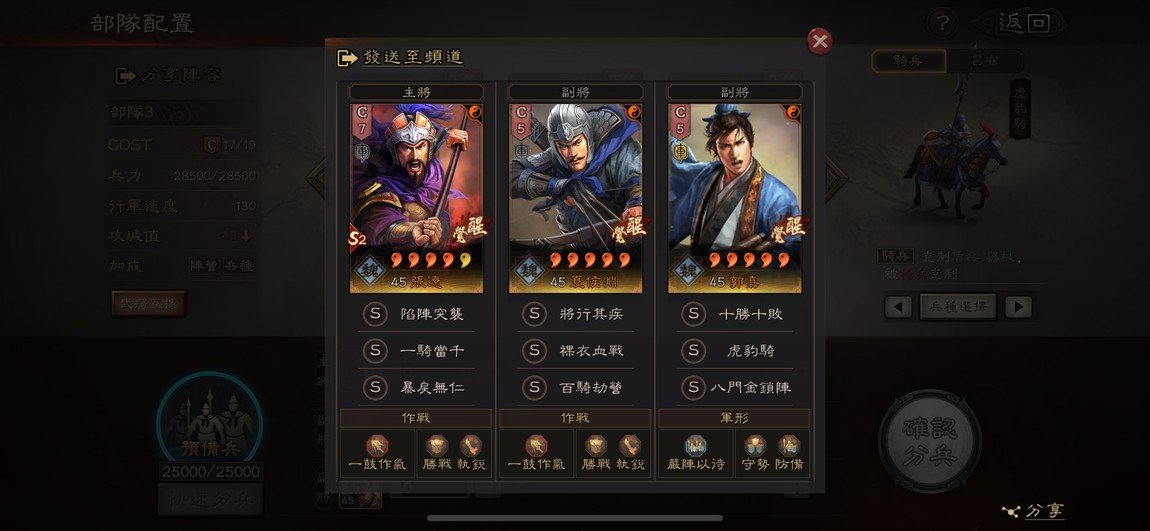Select the 張遼 general card
1150x531 pixels.
[x=417, y=198]
